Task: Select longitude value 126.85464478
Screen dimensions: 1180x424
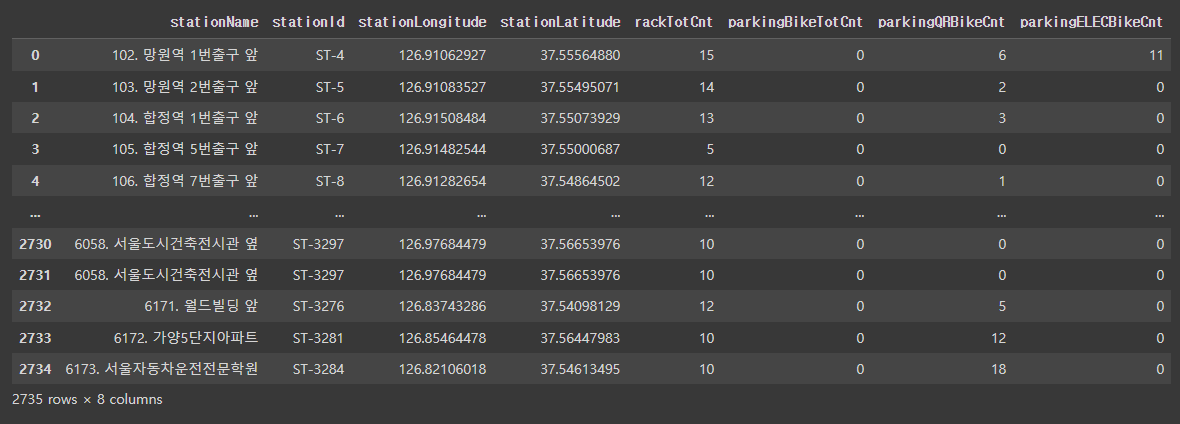Action: (x=442, y=338)
